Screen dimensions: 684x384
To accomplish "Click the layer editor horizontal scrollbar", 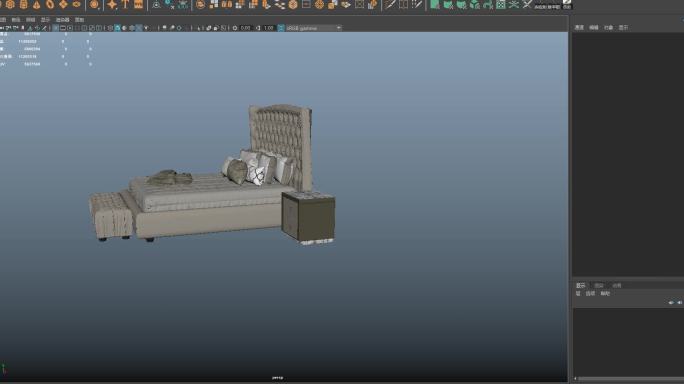I will click(629, 379).
